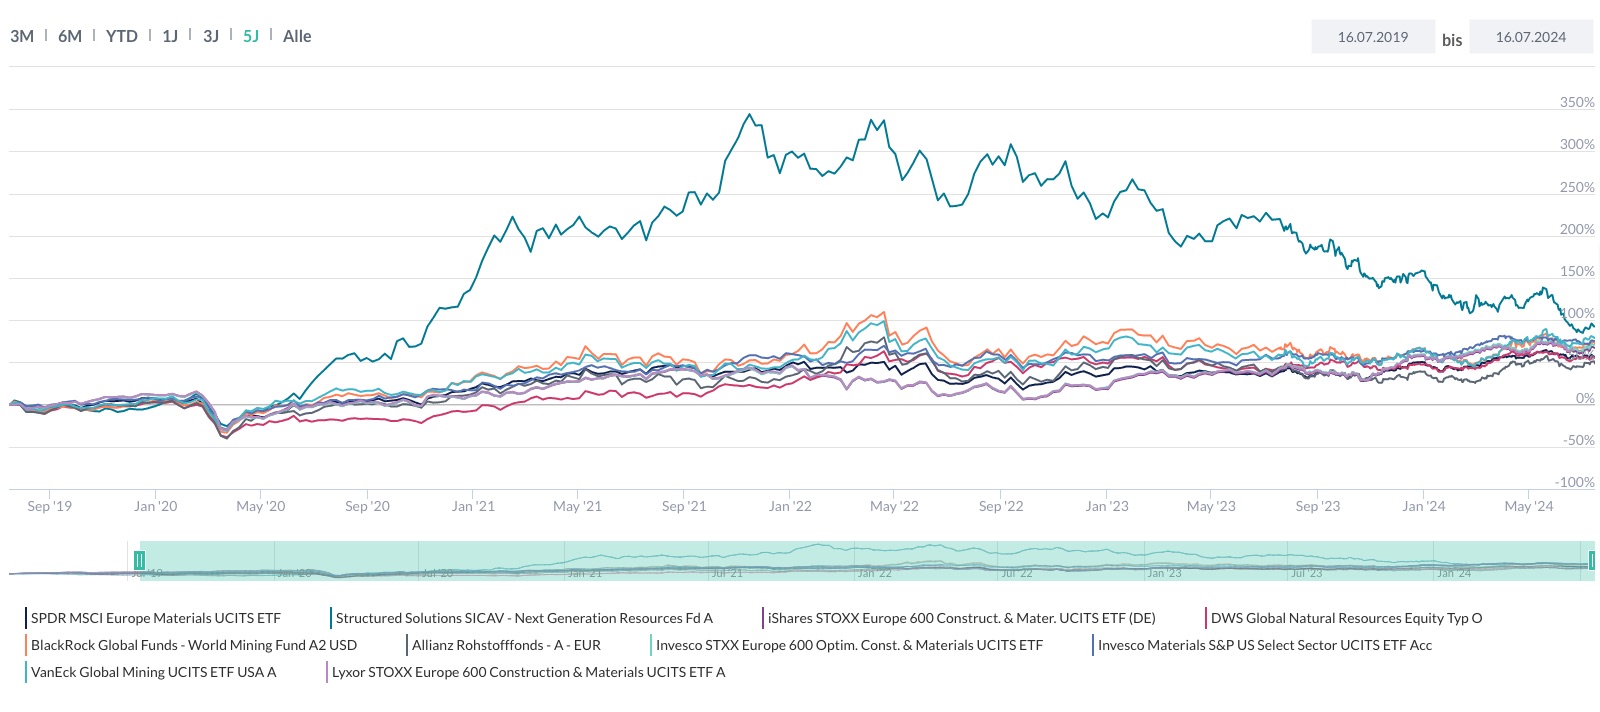The width and height of the screenshot is (1600, 712).
Task: Hide Structured Solutions Next Generation Resources line
Action: (x=524, y=618)
